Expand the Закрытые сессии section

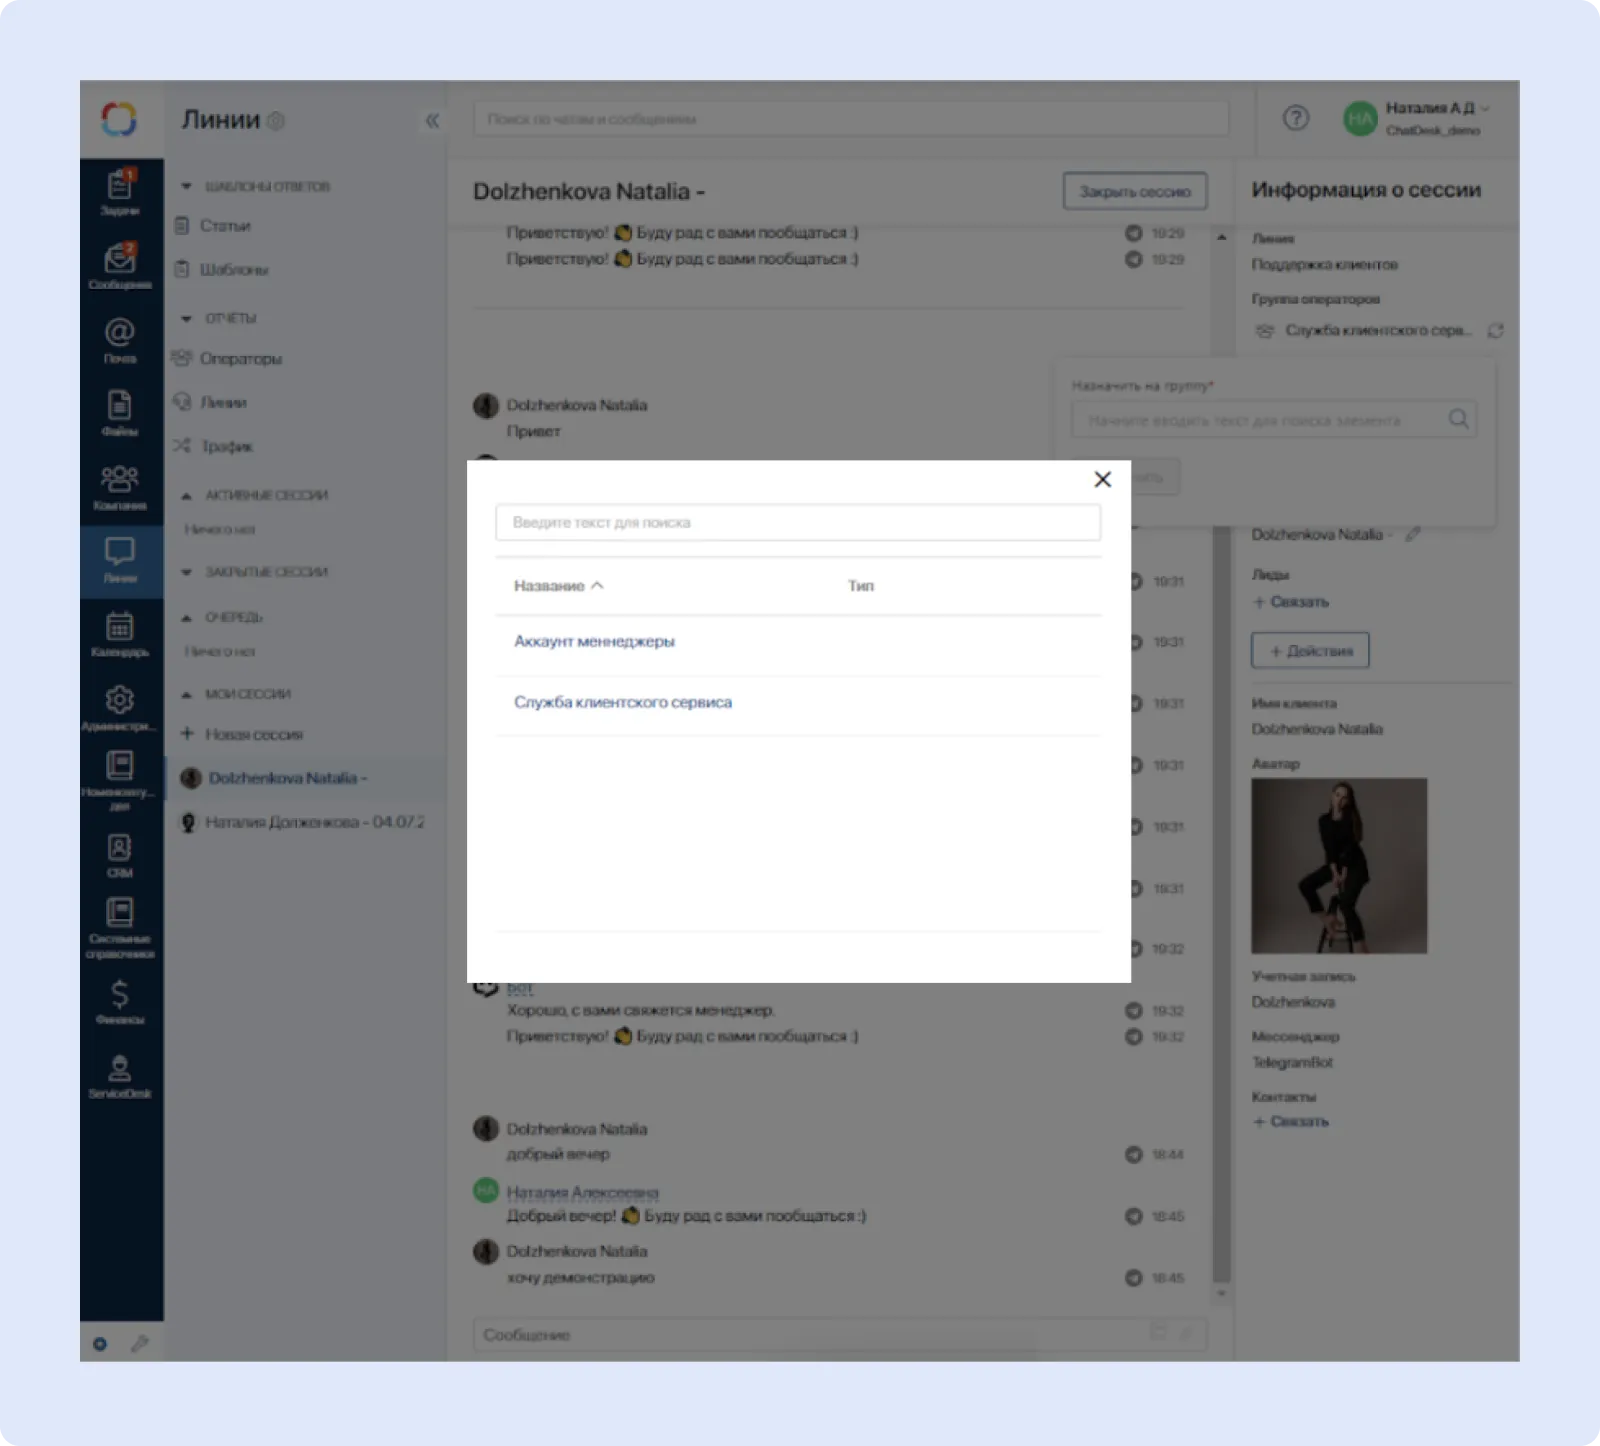(187, 572)
